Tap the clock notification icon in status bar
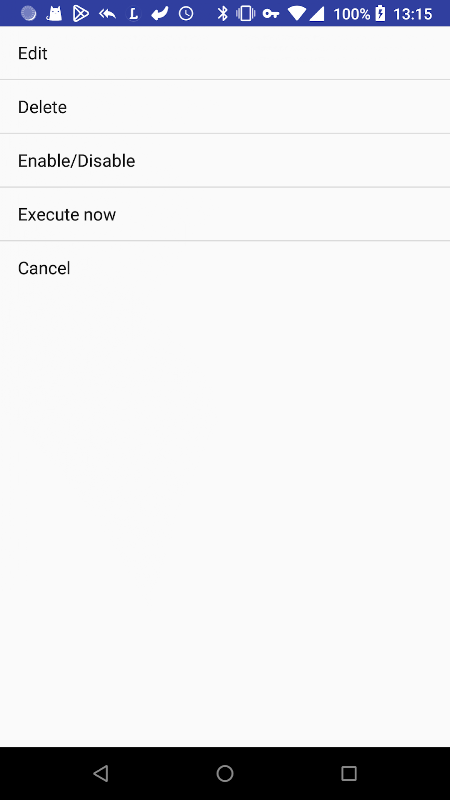 click(x=186, y=14)
